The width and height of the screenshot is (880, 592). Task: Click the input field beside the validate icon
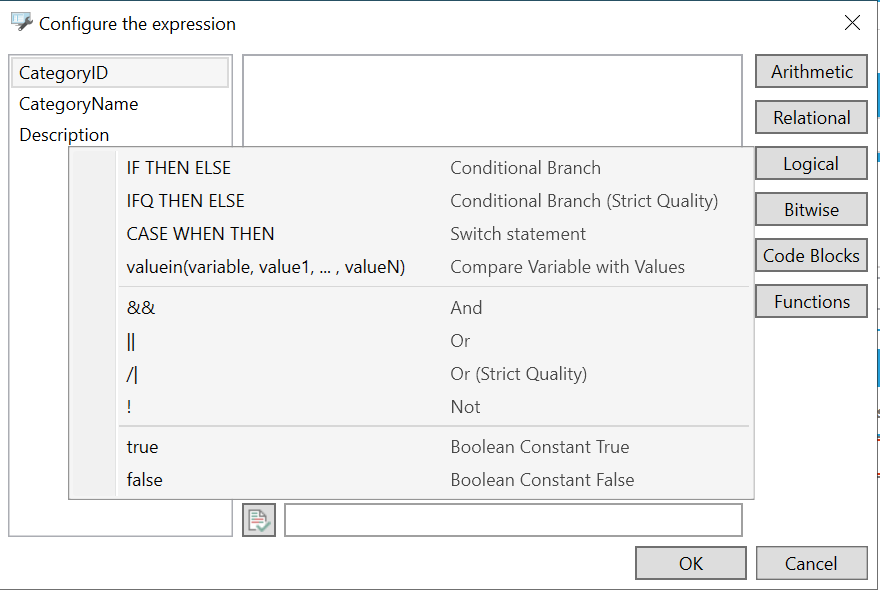(513, 520)
